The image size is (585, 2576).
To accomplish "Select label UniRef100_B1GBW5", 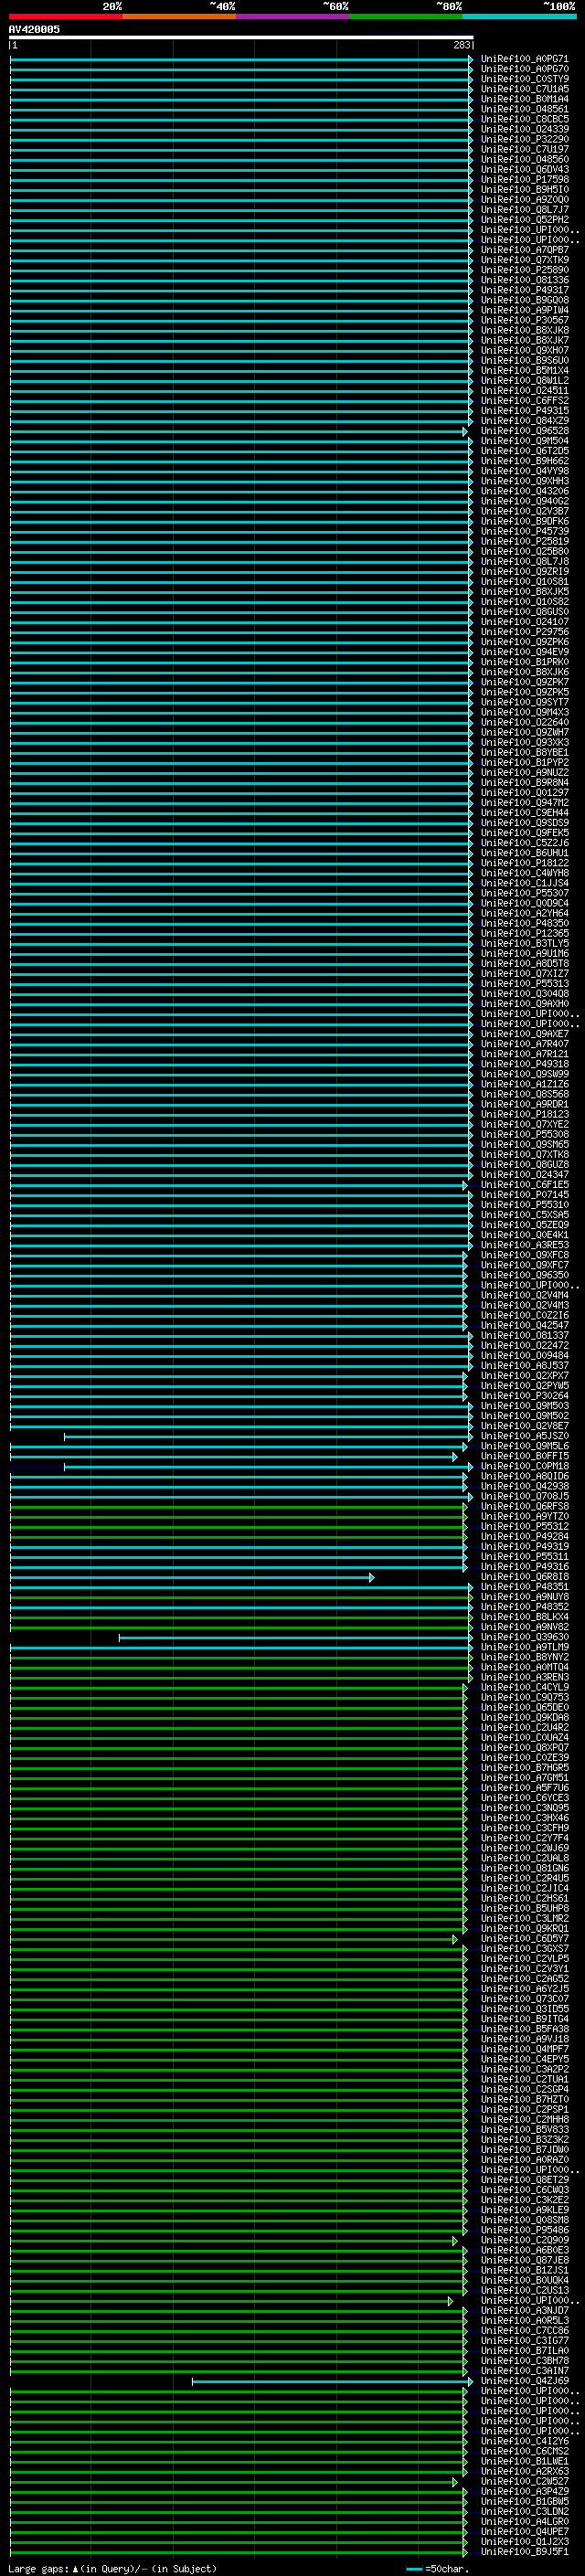I will click(525, 2501).
